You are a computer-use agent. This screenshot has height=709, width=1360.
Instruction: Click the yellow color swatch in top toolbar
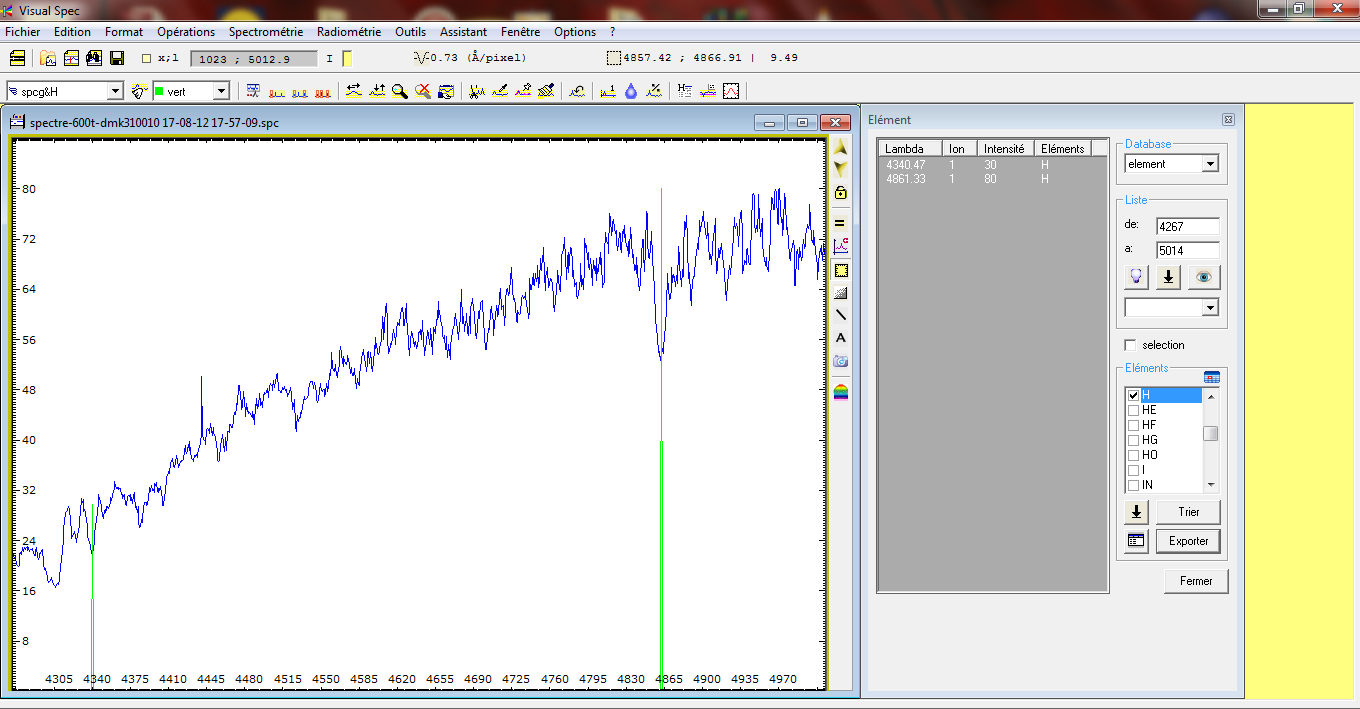pos(347,58)
